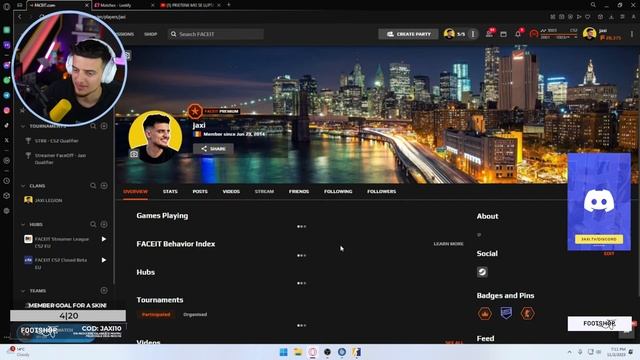
Task: Click the change cover photo camera icon
Action: tap(128, 55)
